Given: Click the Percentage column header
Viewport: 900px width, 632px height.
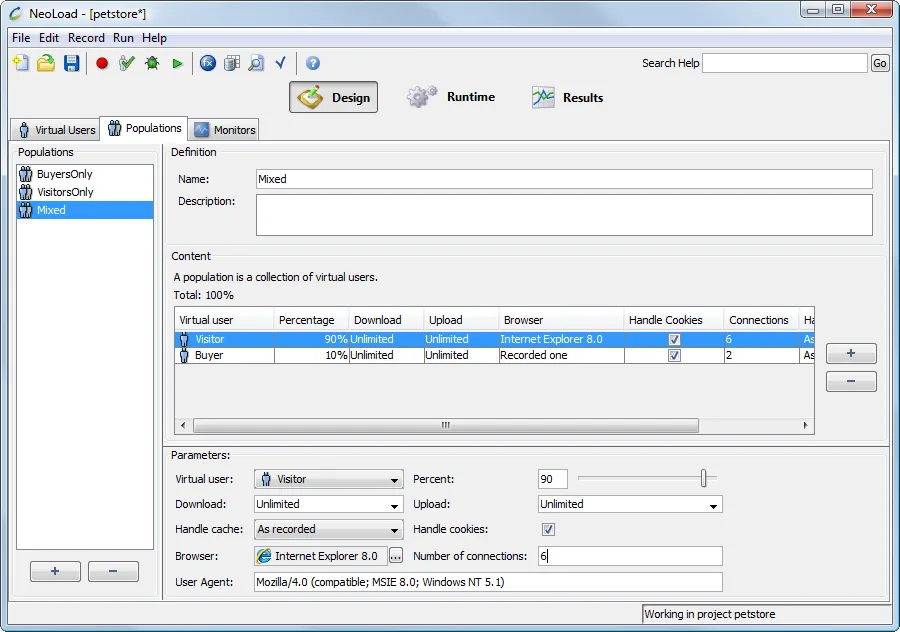Looking at the screenshot, I should (312, 320).
